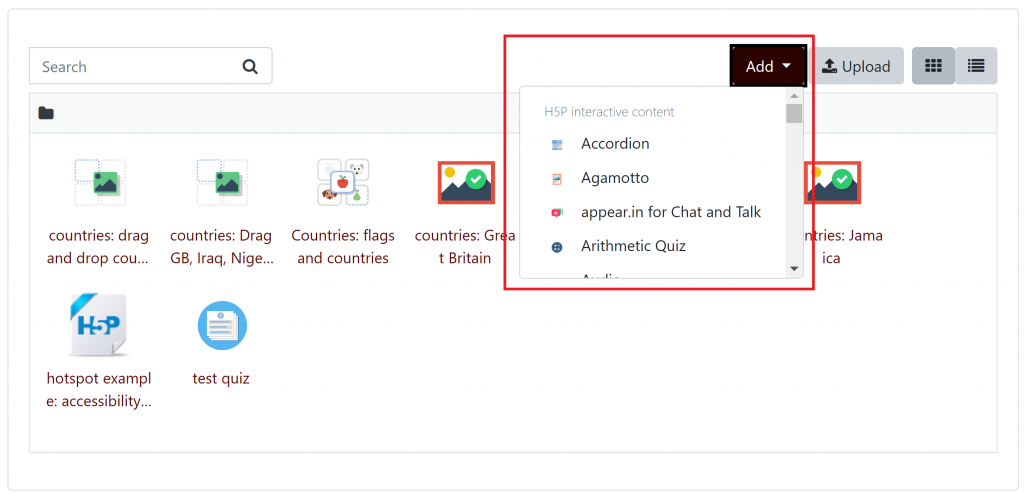Open link 'countries: drag and drop cou...'
The height and width of the screenshot is (494, 1024).
[99, 247]
